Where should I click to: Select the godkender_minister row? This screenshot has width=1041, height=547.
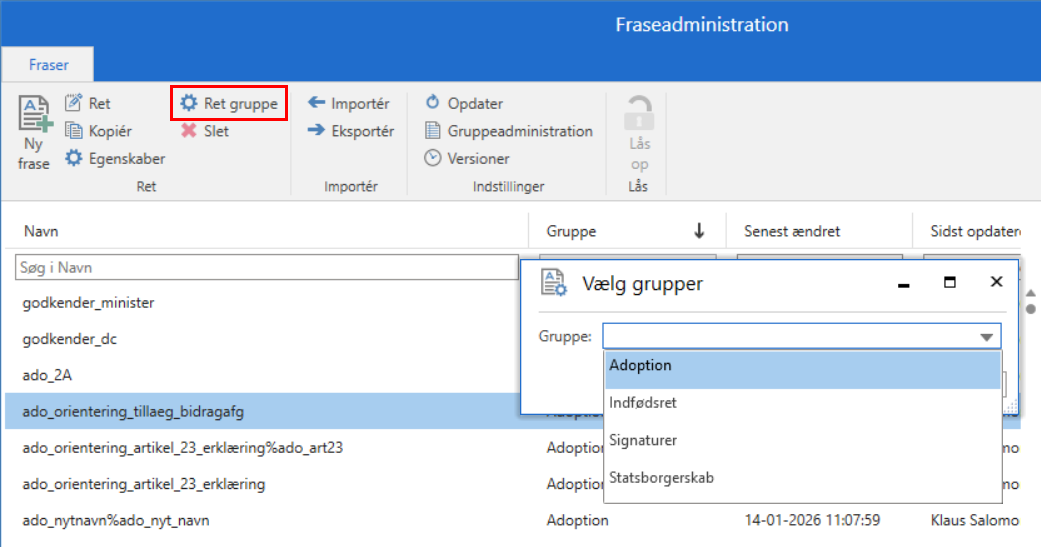click(x=90, y=302)
